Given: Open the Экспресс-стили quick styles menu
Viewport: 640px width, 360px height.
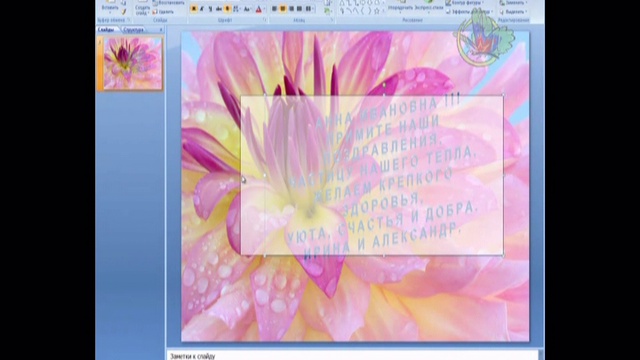Looking at the screenshot, I should pyautogui.click(x=429, y=7).
